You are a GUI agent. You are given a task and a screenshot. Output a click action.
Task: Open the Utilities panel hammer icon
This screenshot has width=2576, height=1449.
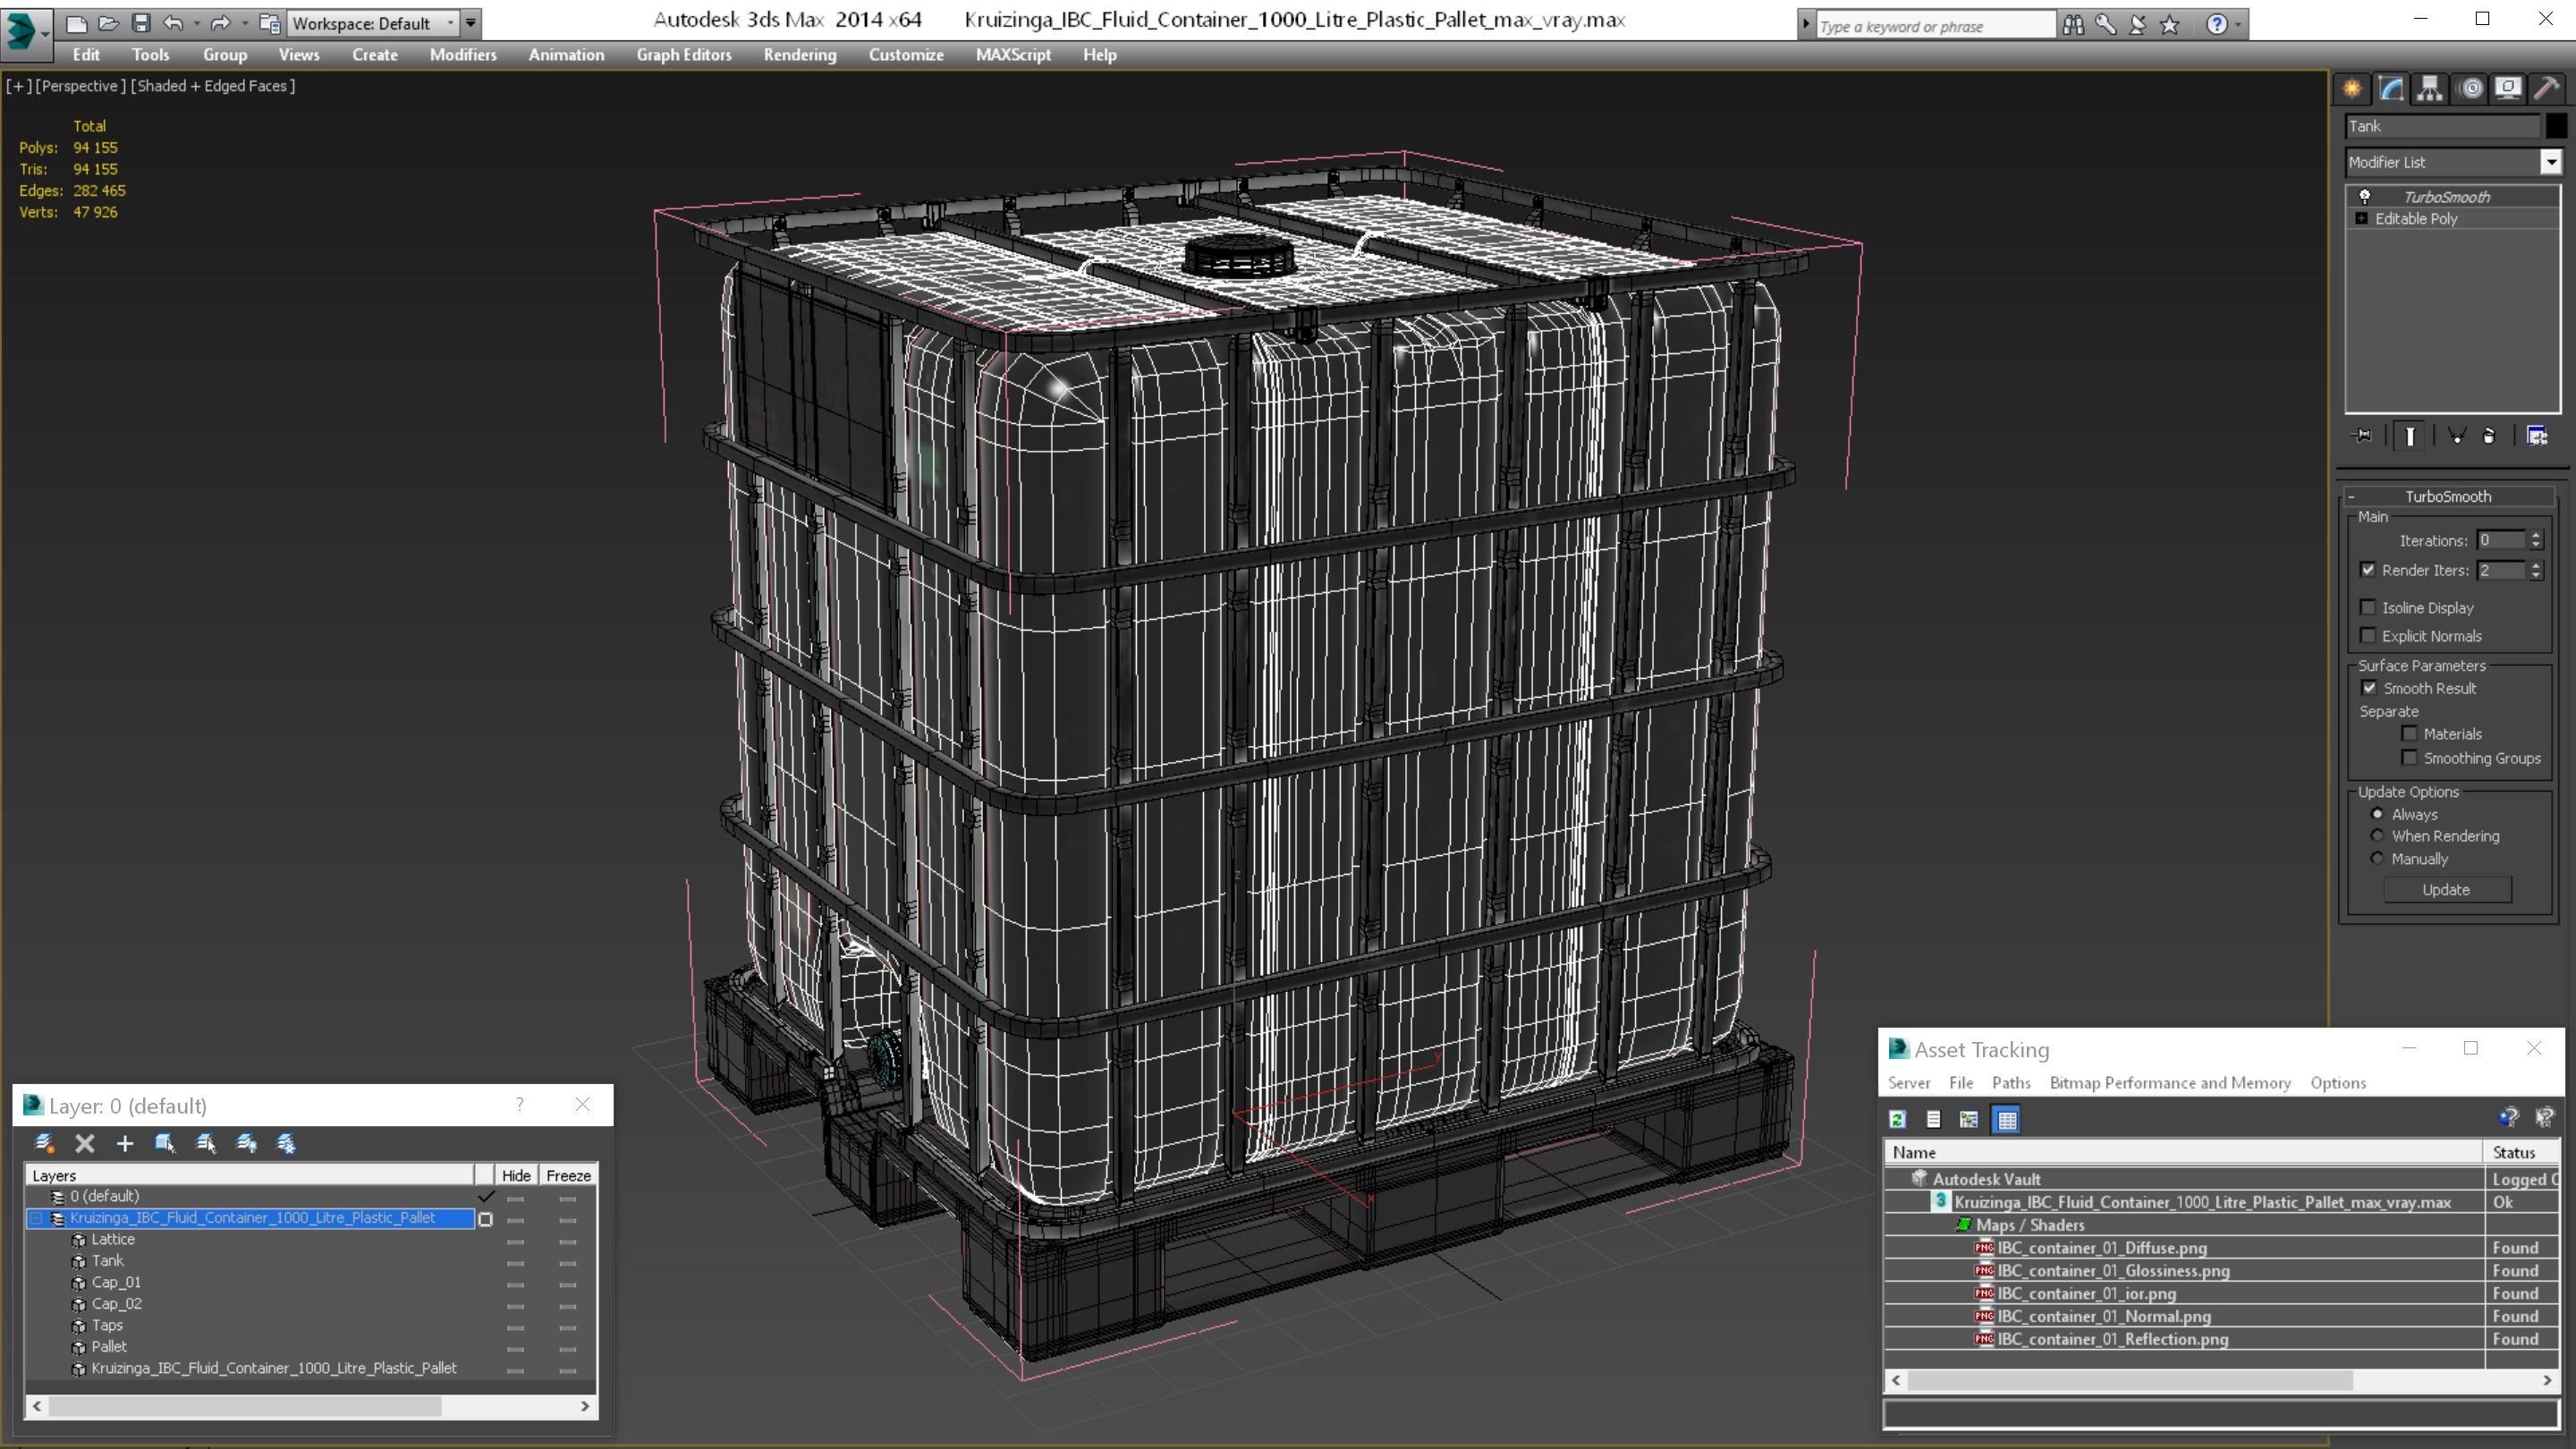pyautogui.click(x=2546, y=88)
